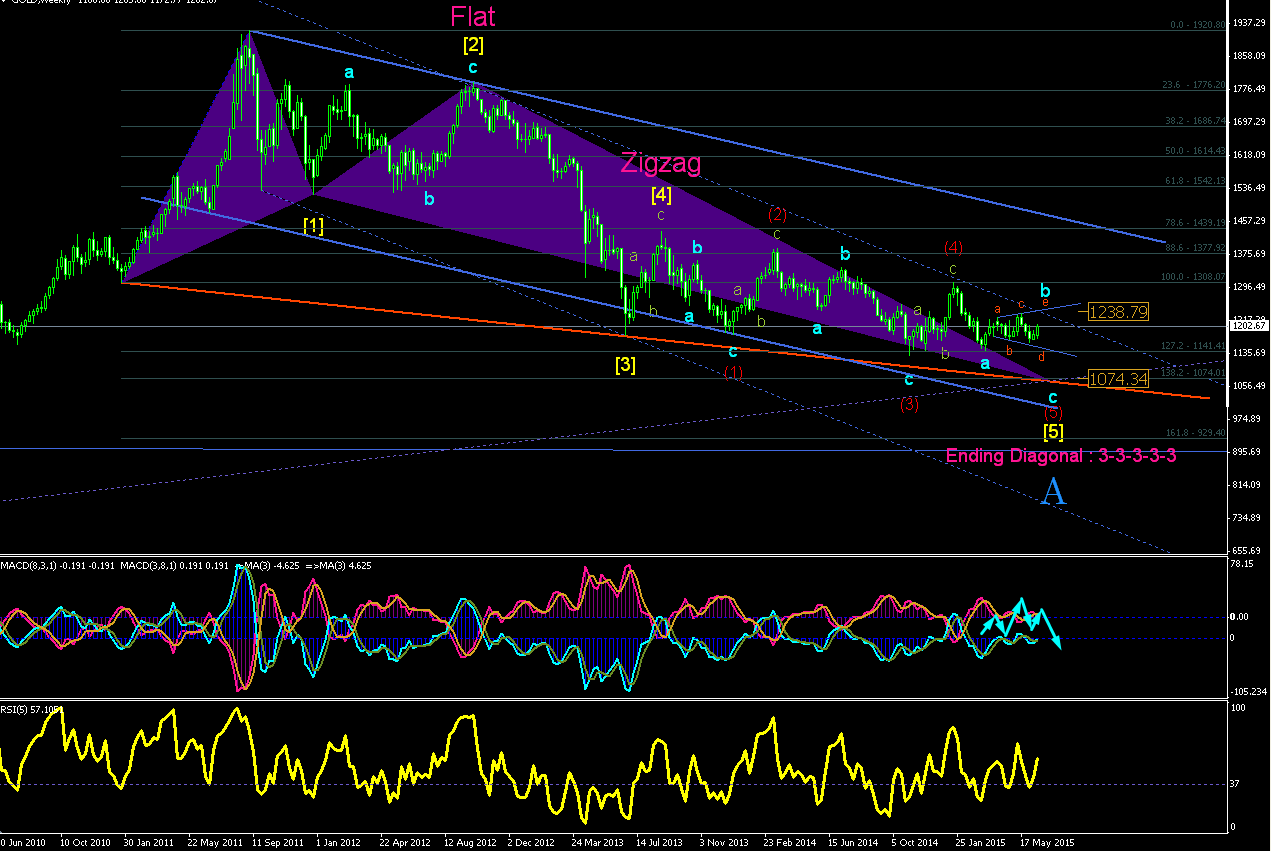
Task: Select the current price tag 1202.67
Action: (1250, 326)
